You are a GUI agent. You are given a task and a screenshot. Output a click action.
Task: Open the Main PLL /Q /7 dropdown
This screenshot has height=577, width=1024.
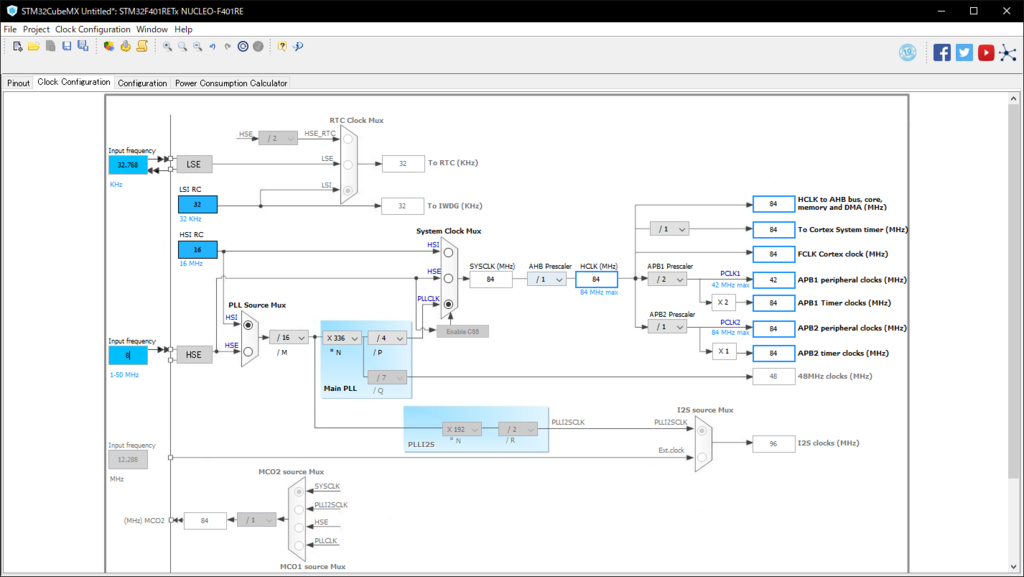(x=387, y=377)
